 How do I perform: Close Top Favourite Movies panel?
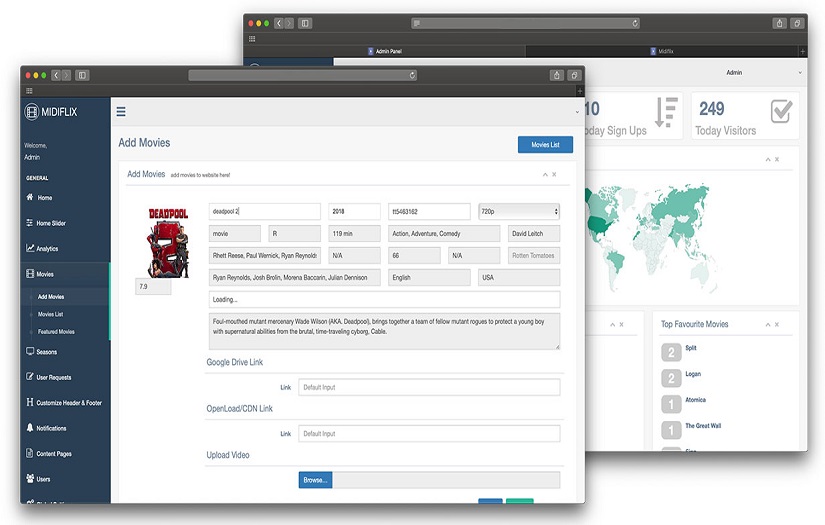coord(777,325)
